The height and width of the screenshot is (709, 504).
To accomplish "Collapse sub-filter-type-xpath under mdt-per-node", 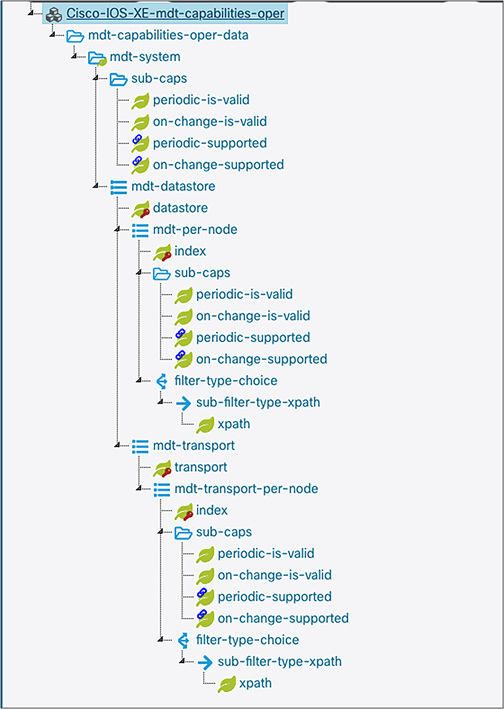I will pos(160,402).
